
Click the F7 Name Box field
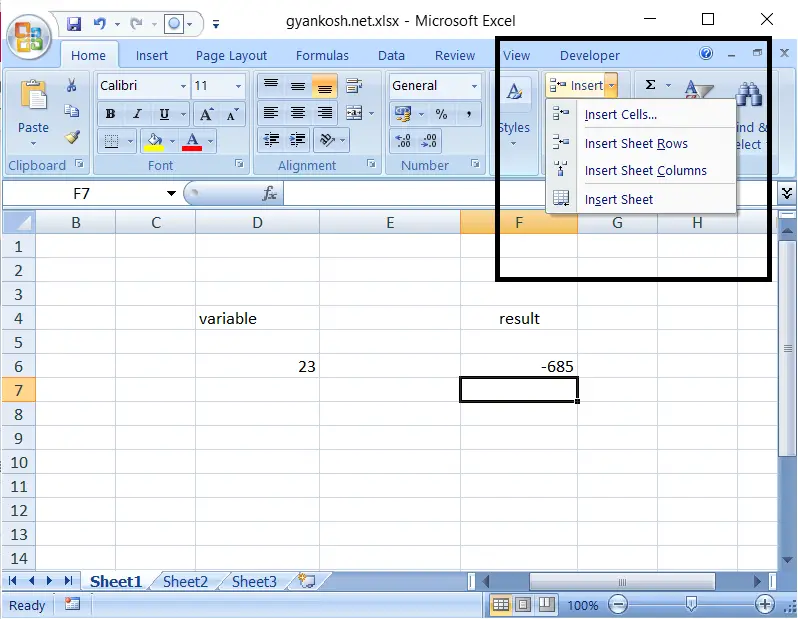(82, 193)
